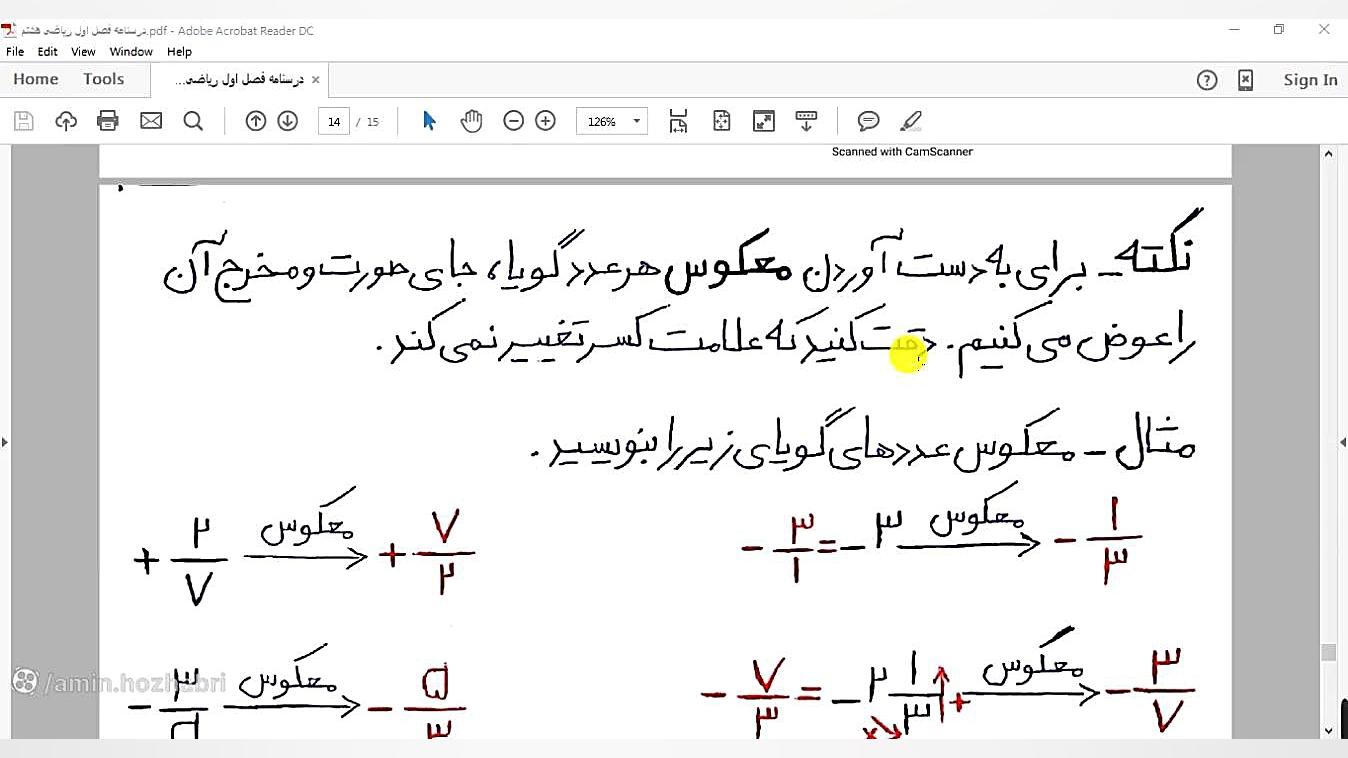Screen dimensions: 1348x758
Task: Expand the right tools pane arrow
Action: click(1343, 441)
